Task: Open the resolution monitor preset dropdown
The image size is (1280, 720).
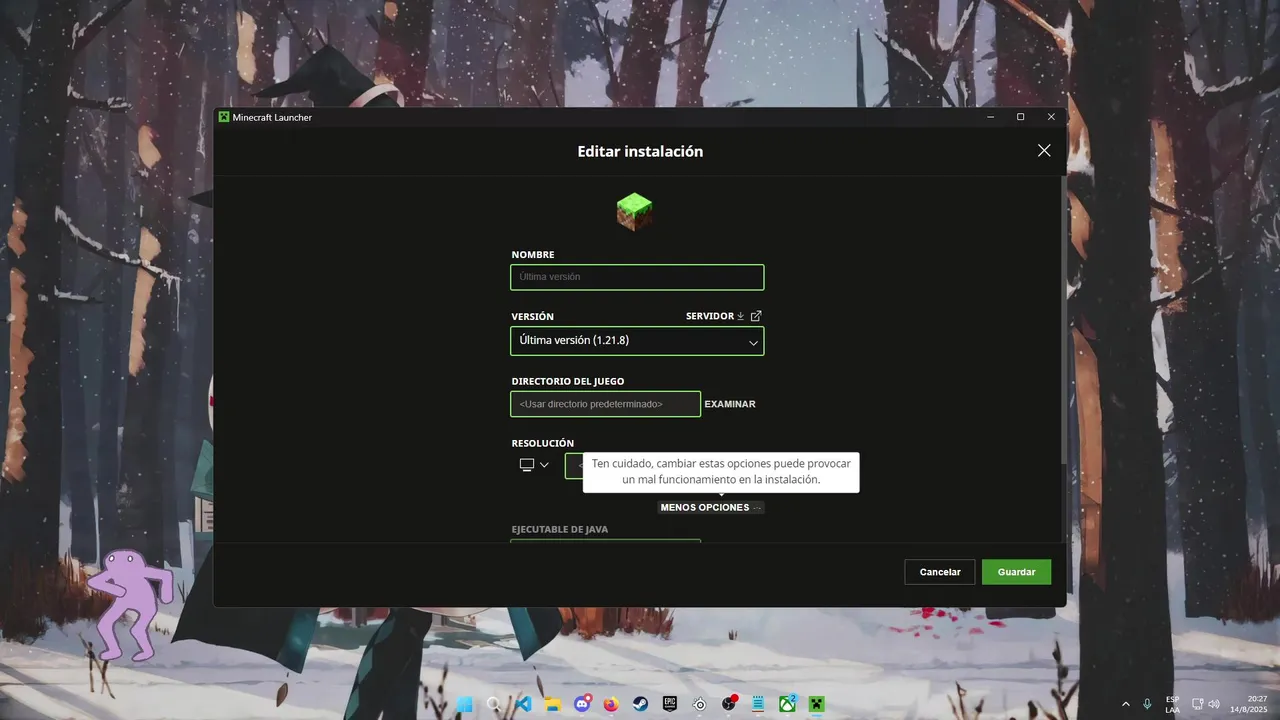Action: (534, 465)
